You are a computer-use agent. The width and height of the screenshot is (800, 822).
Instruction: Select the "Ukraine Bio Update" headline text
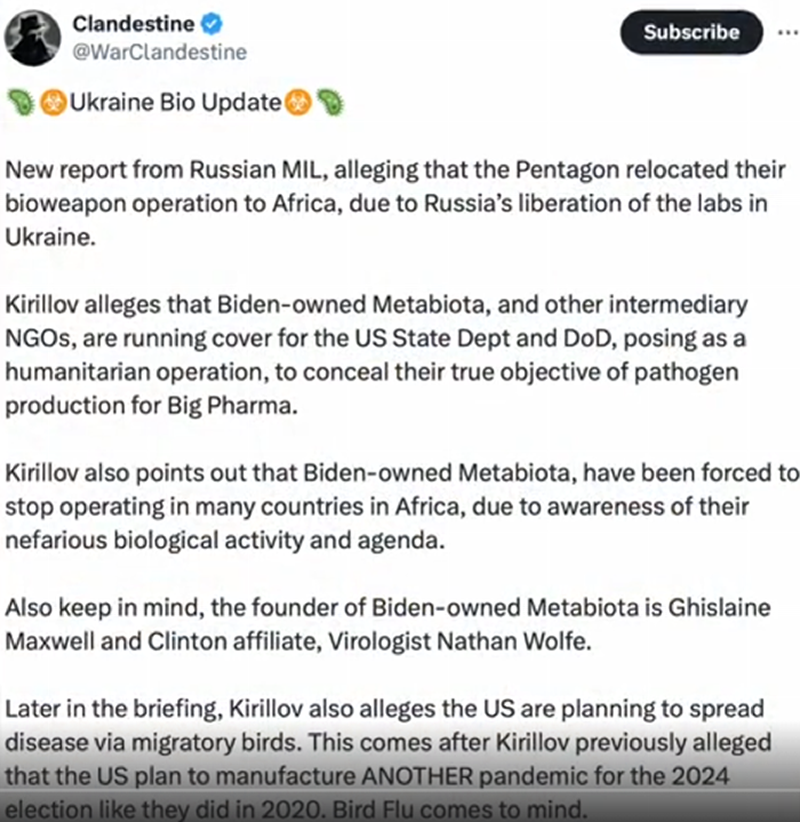tap(176, 102)
